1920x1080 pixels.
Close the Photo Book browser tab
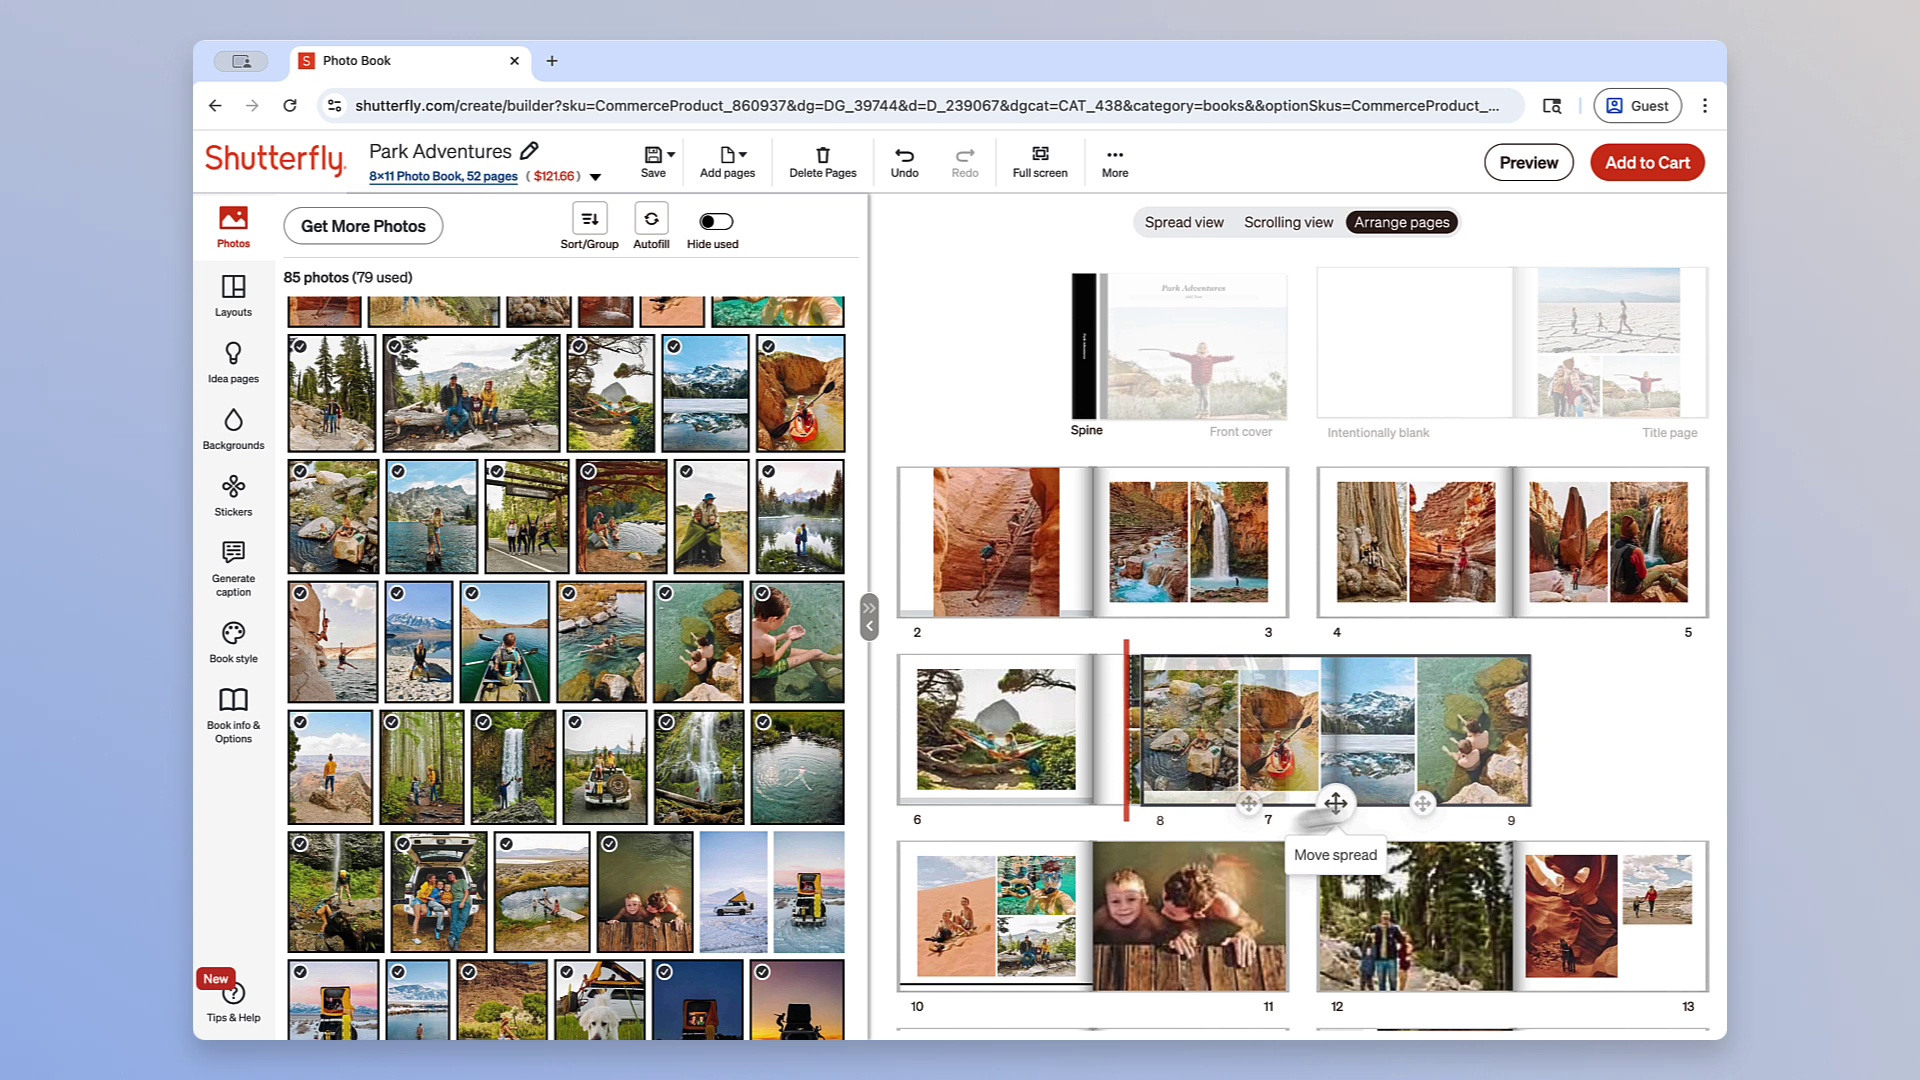pyautogui.click(x=514, y=61)
